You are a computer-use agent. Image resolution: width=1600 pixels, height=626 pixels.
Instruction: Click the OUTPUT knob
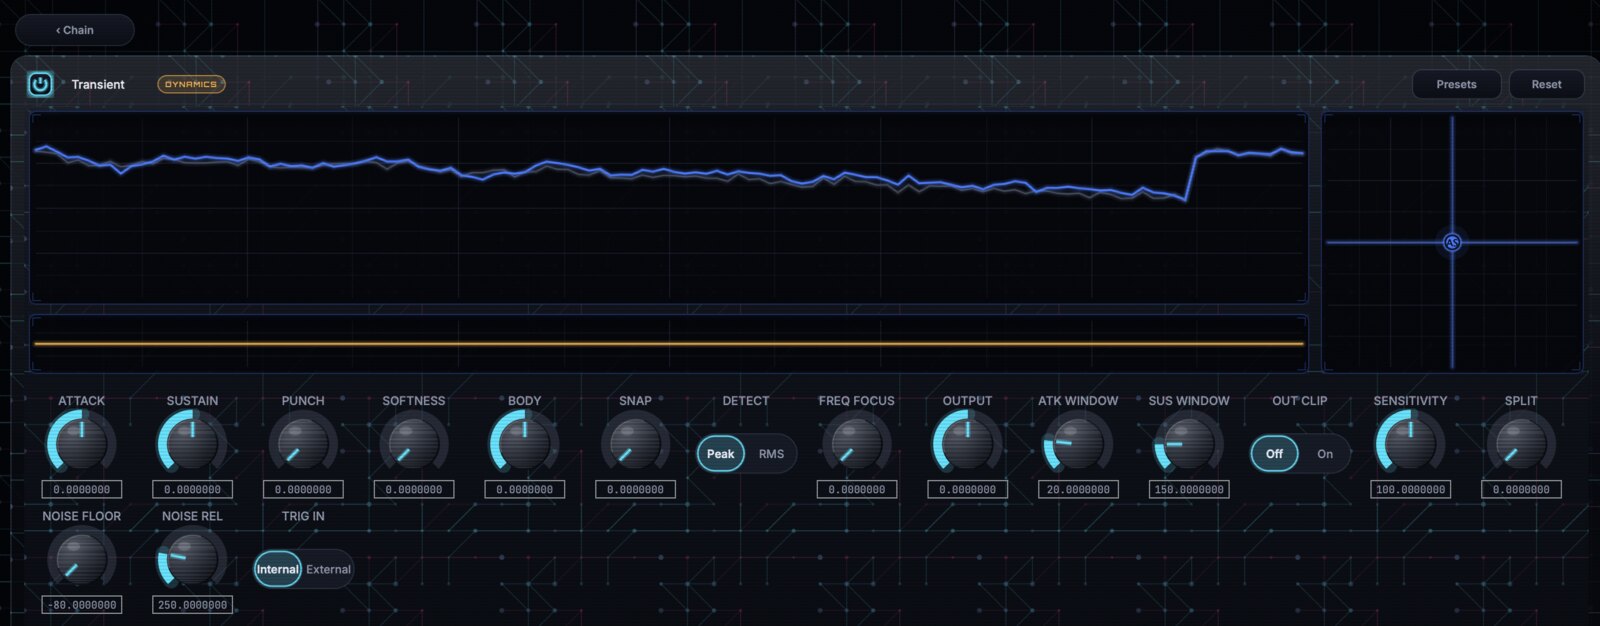[x=967, y=443]
